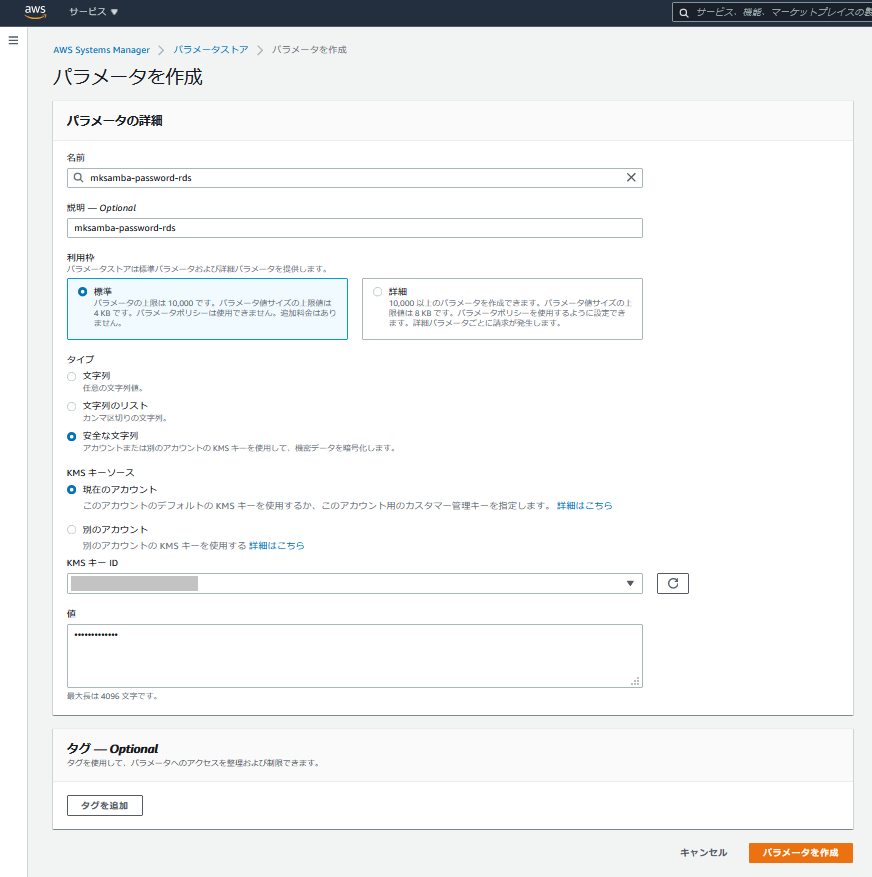Screen dimensions: 872x877
Task: Select 現在のアカウント as KMS key source
Action: click(x=72, y=489)
